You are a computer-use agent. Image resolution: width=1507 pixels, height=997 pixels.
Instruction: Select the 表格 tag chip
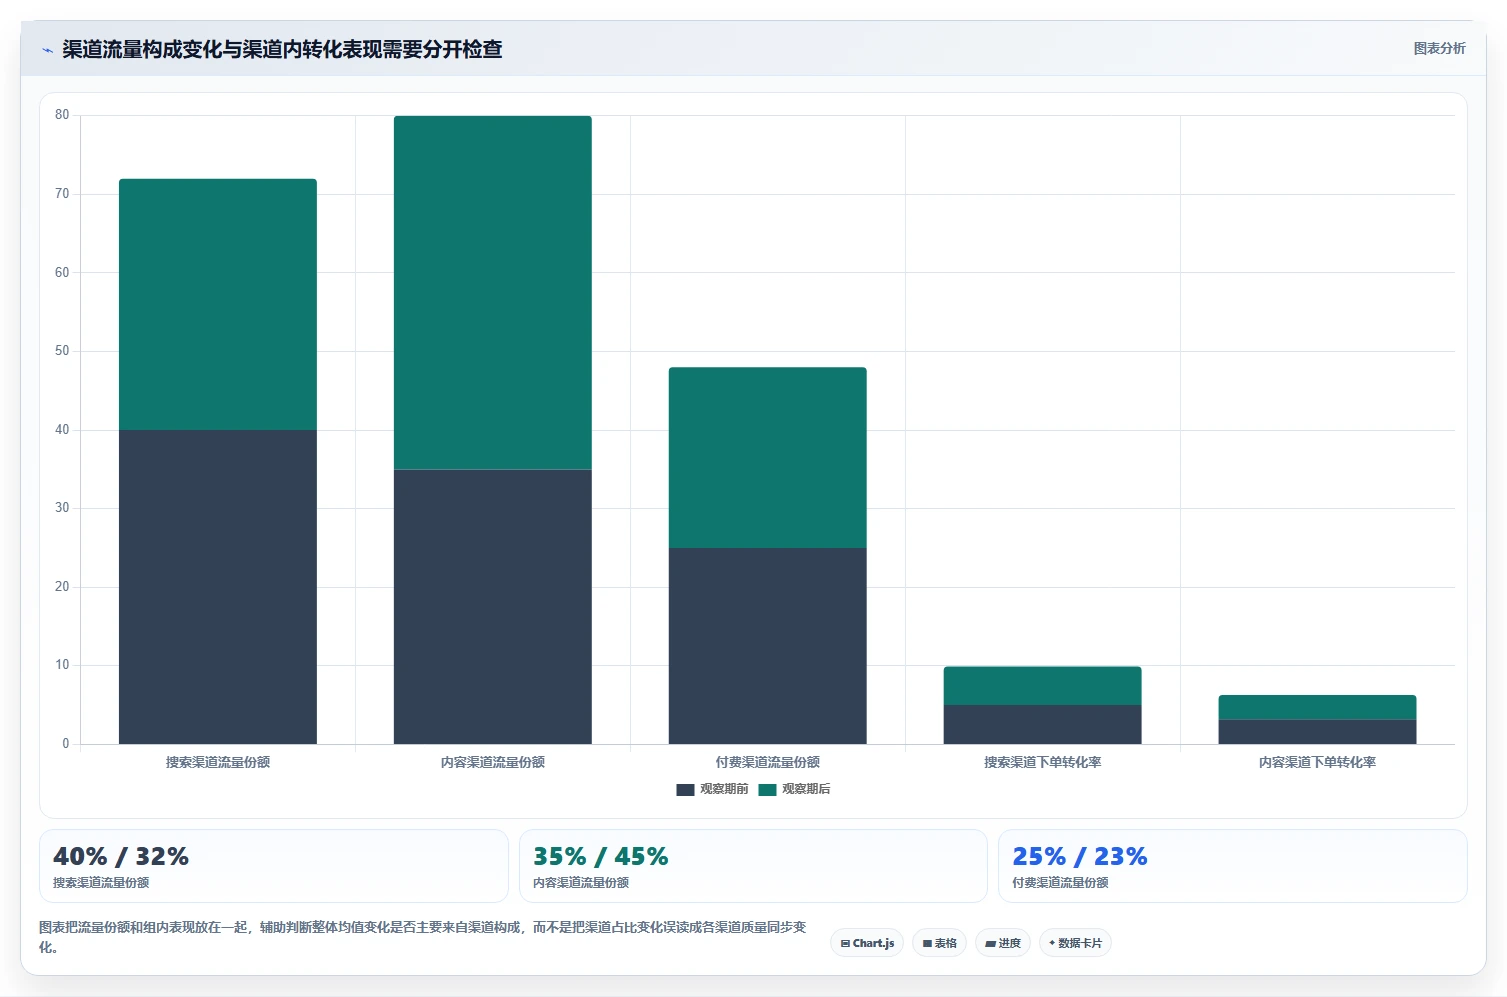point(939,943)
